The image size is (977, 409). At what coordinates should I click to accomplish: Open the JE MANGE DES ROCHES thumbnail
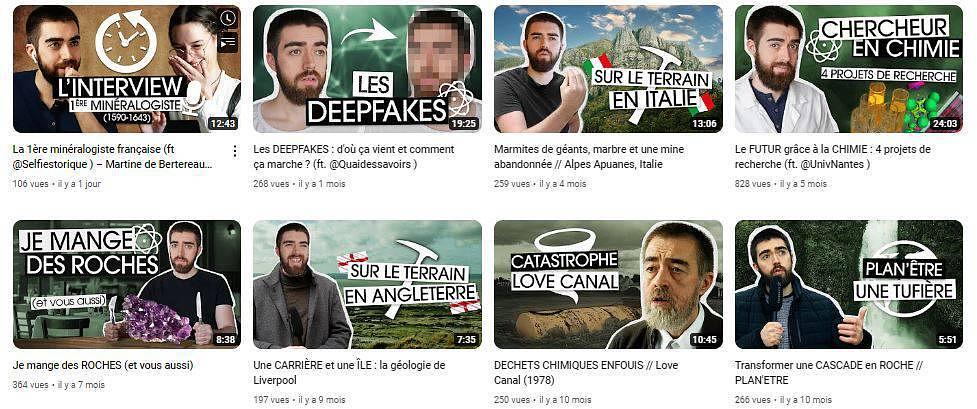[126, 284]
